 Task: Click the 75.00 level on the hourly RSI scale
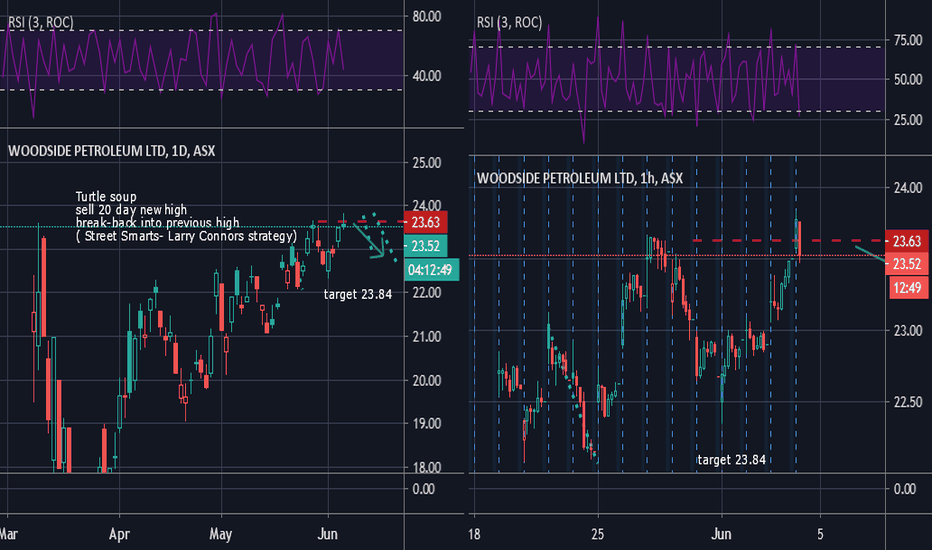[908, 40]
